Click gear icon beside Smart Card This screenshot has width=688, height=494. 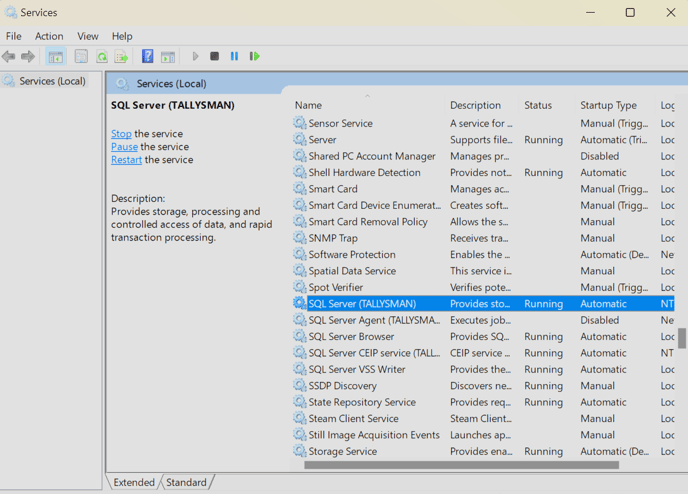pos(300,189)
